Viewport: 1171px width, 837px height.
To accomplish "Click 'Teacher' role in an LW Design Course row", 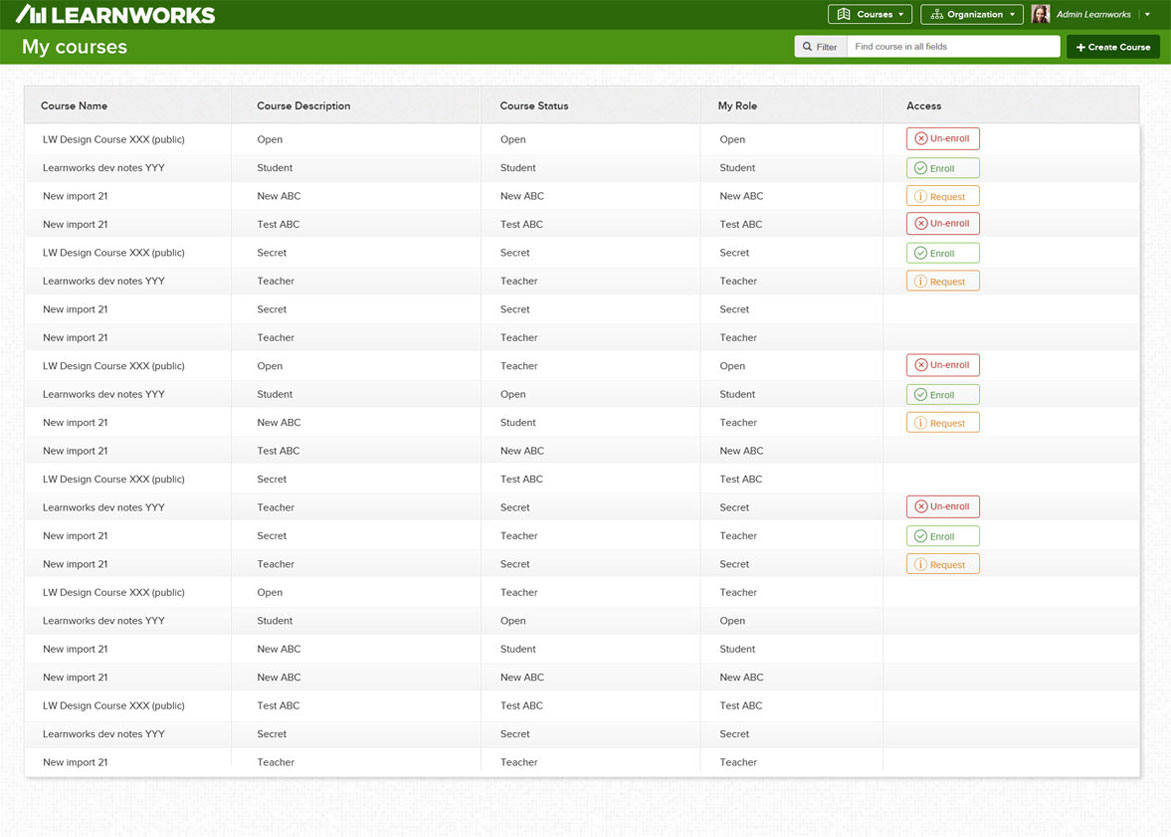I will click(738, 592).
